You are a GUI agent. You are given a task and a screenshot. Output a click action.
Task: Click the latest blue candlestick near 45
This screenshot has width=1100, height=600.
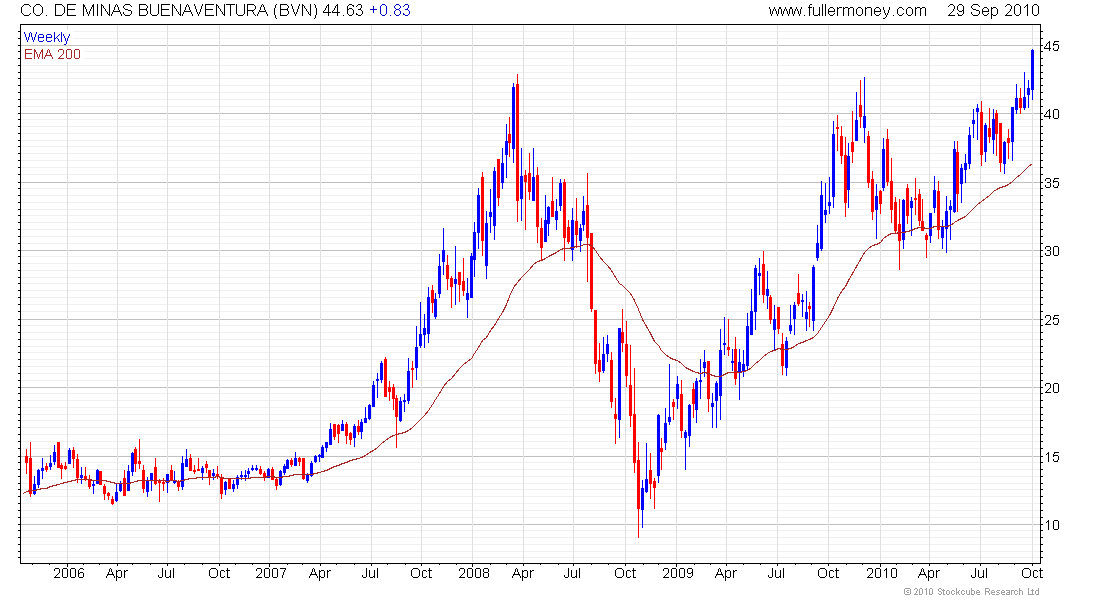(x=1032, y=69)
